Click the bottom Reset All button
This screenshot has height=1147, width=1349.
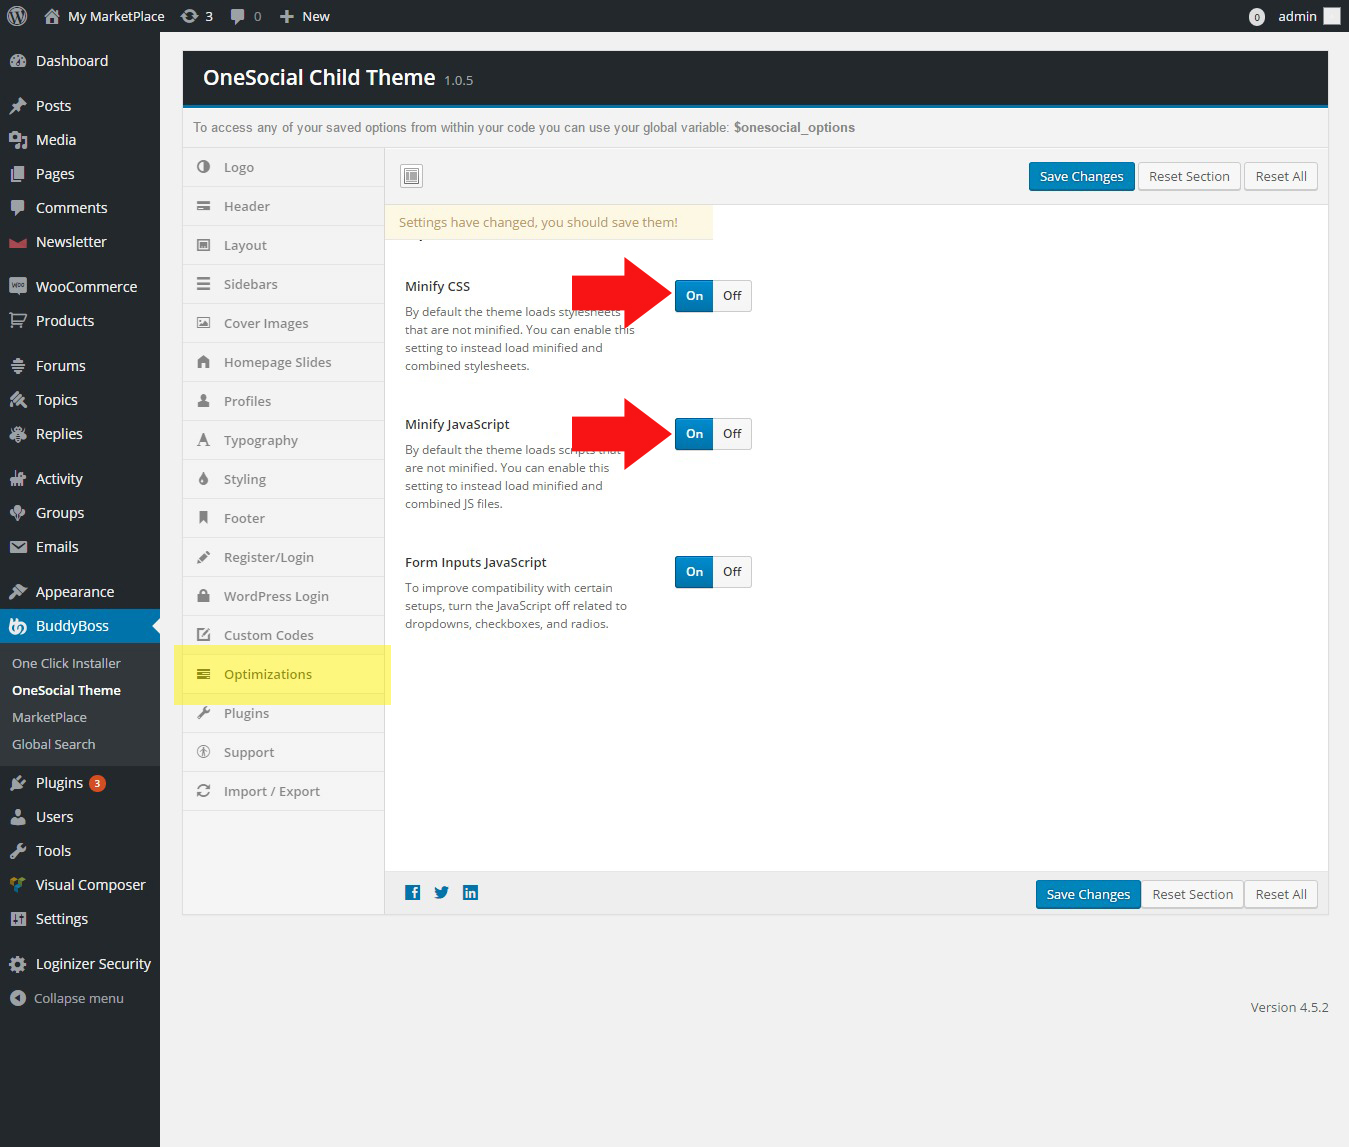1281,895
